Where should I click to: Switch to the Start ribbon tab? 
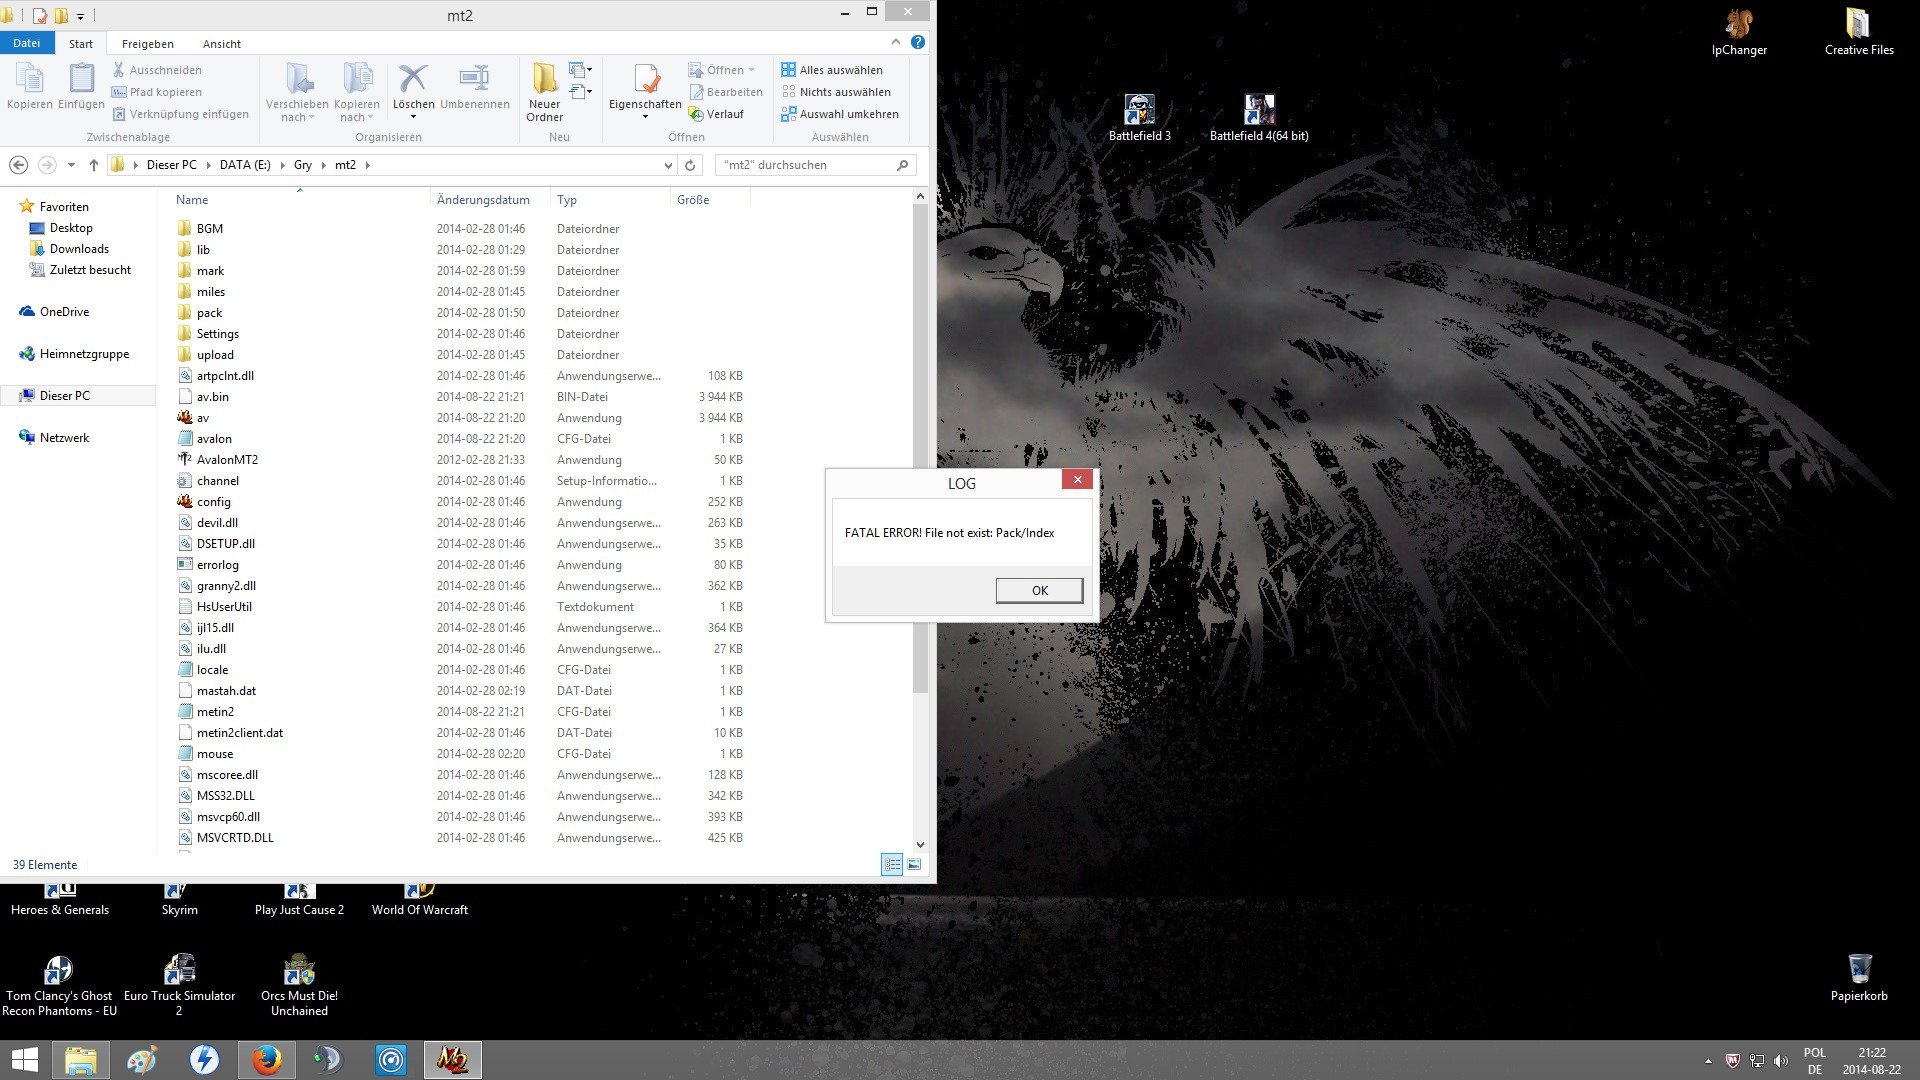click(81, 44)
